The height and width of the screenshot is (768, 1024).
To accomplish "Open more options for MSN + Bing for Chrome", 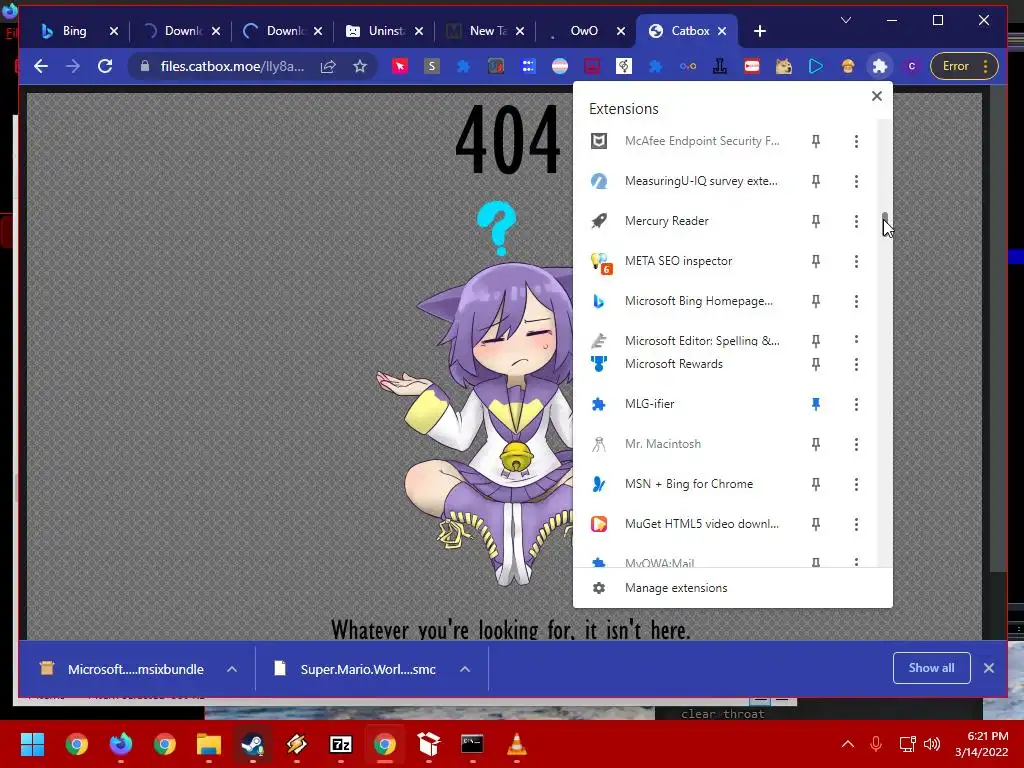I will point(856,484).
